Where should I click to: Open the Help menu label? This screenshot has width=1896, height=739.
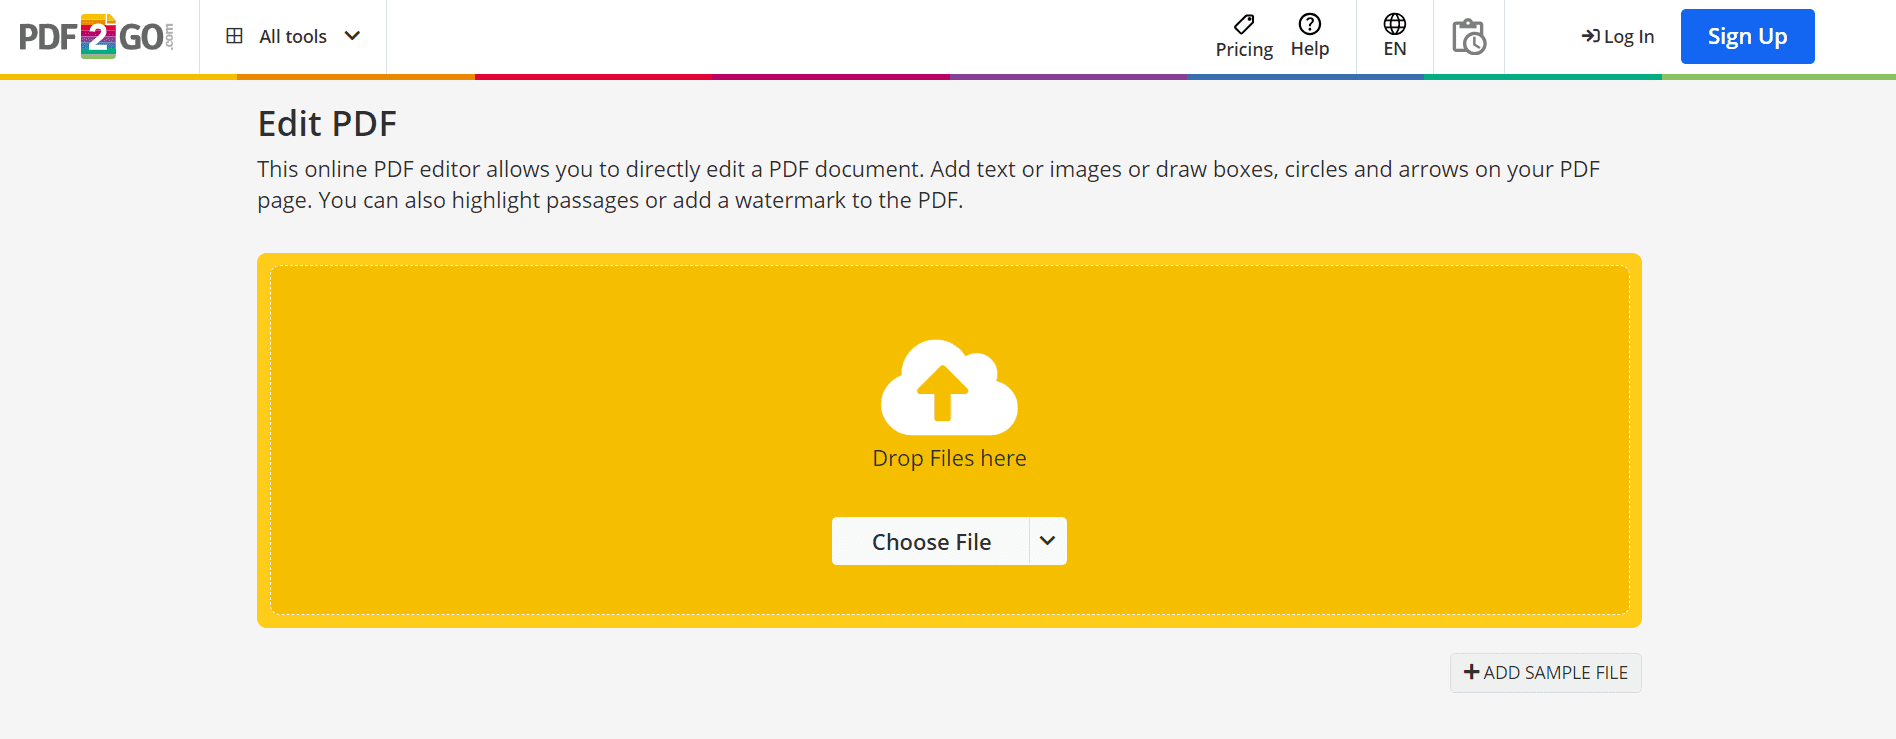pos(1310,49)
